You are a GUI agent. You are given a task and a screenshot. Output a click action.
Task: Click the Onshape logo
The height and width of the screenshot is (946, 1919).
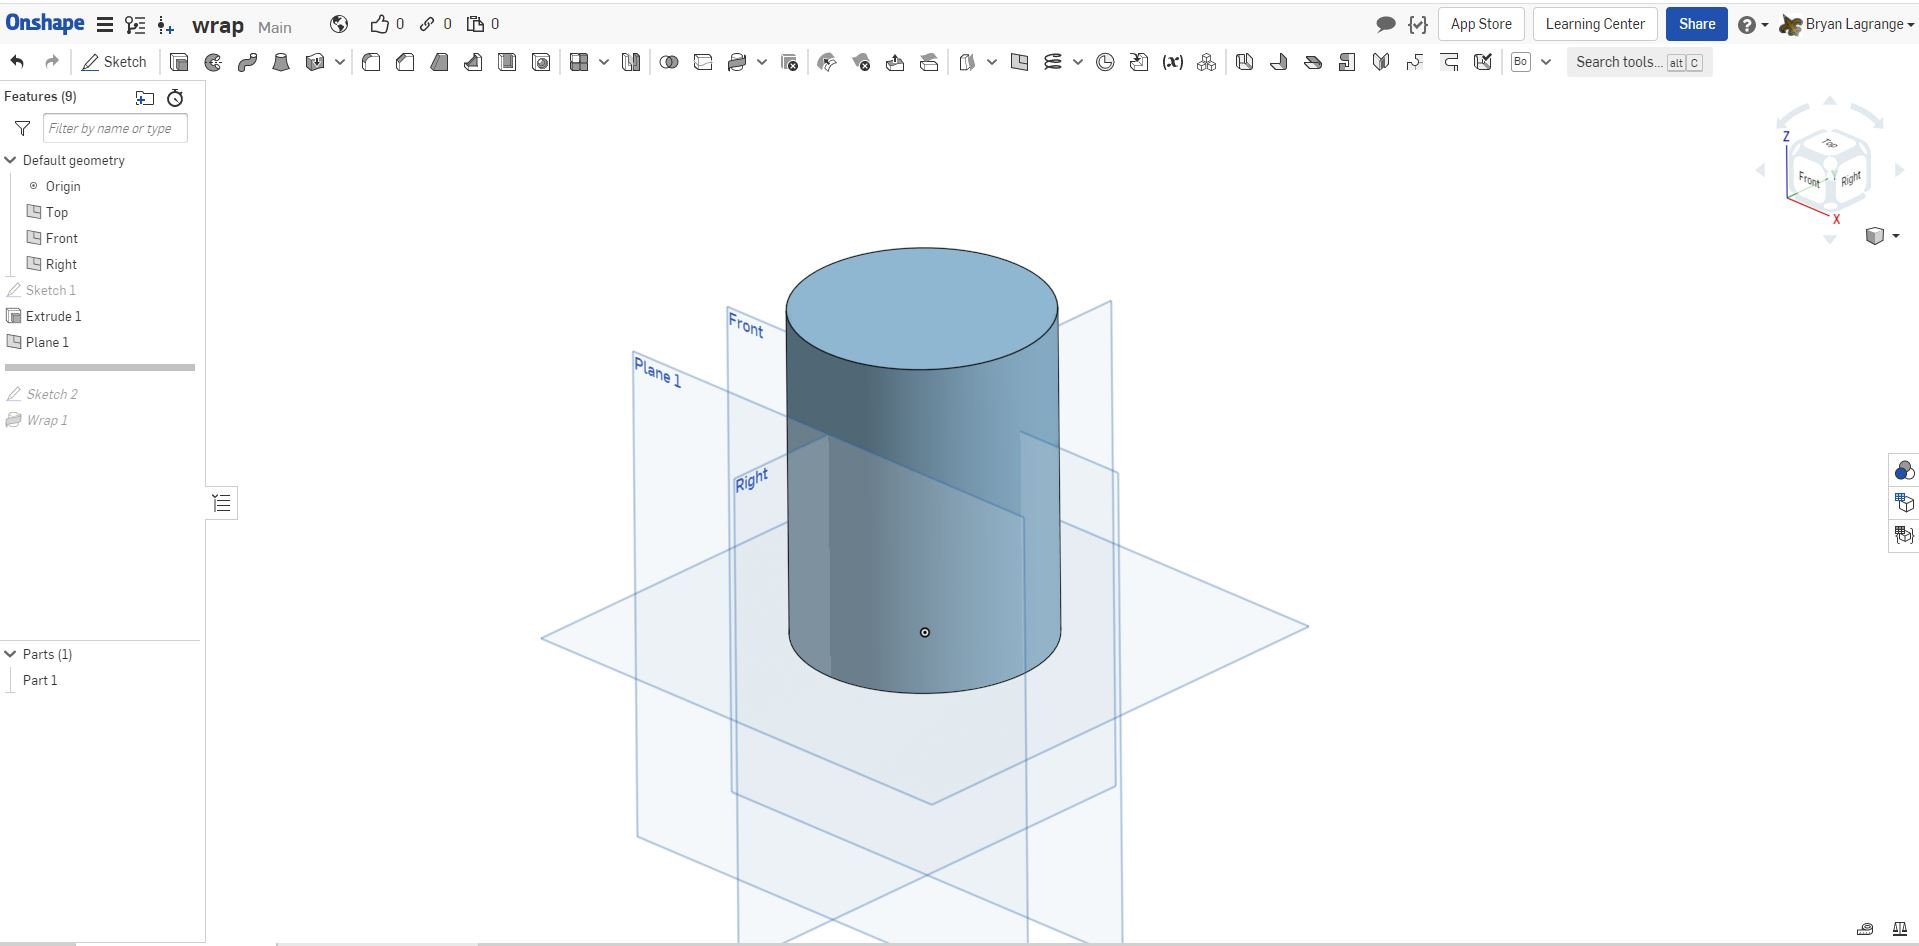45,23
